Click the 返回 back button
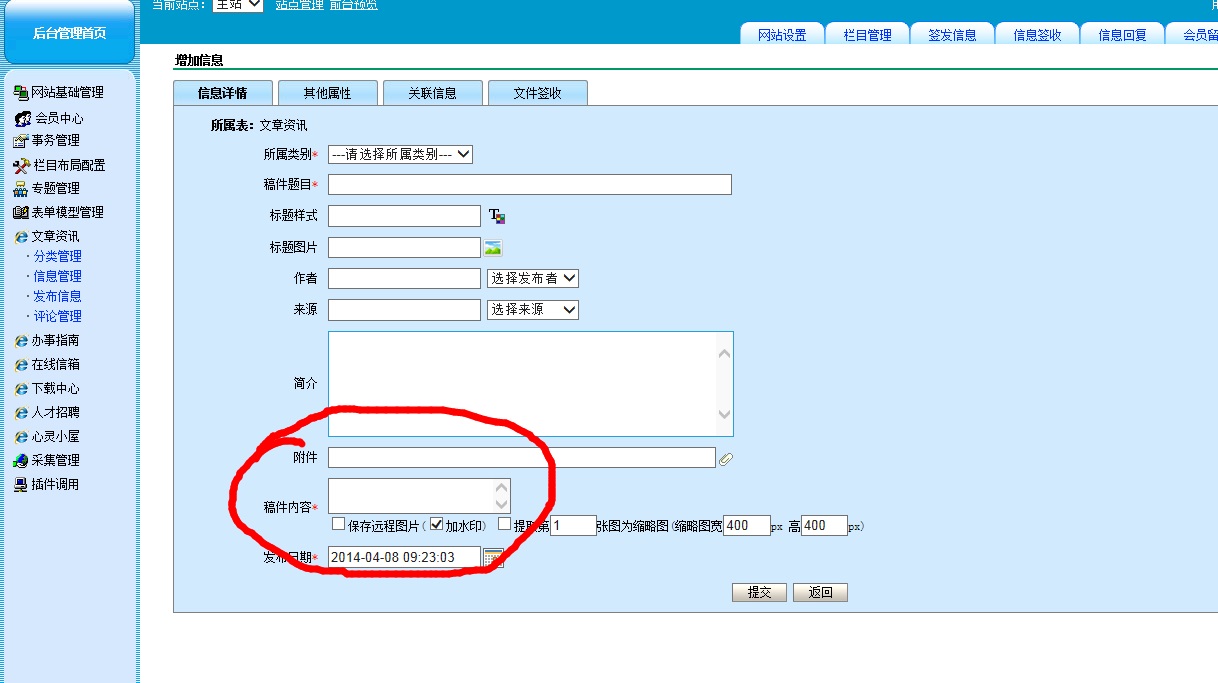This screenshot has width=1218, height=683. (x=820, y=592)
